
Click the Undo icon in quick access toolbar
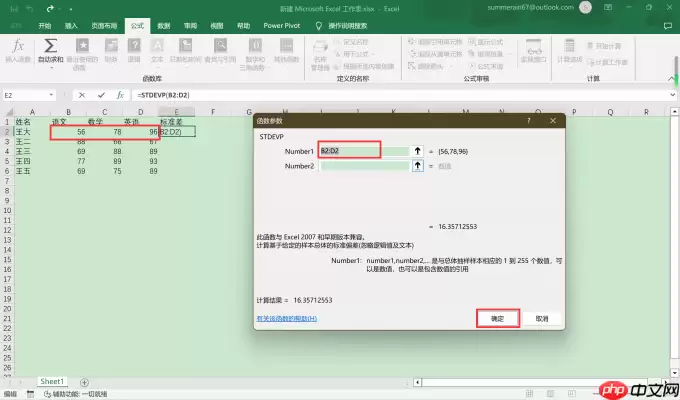[29, 8]
